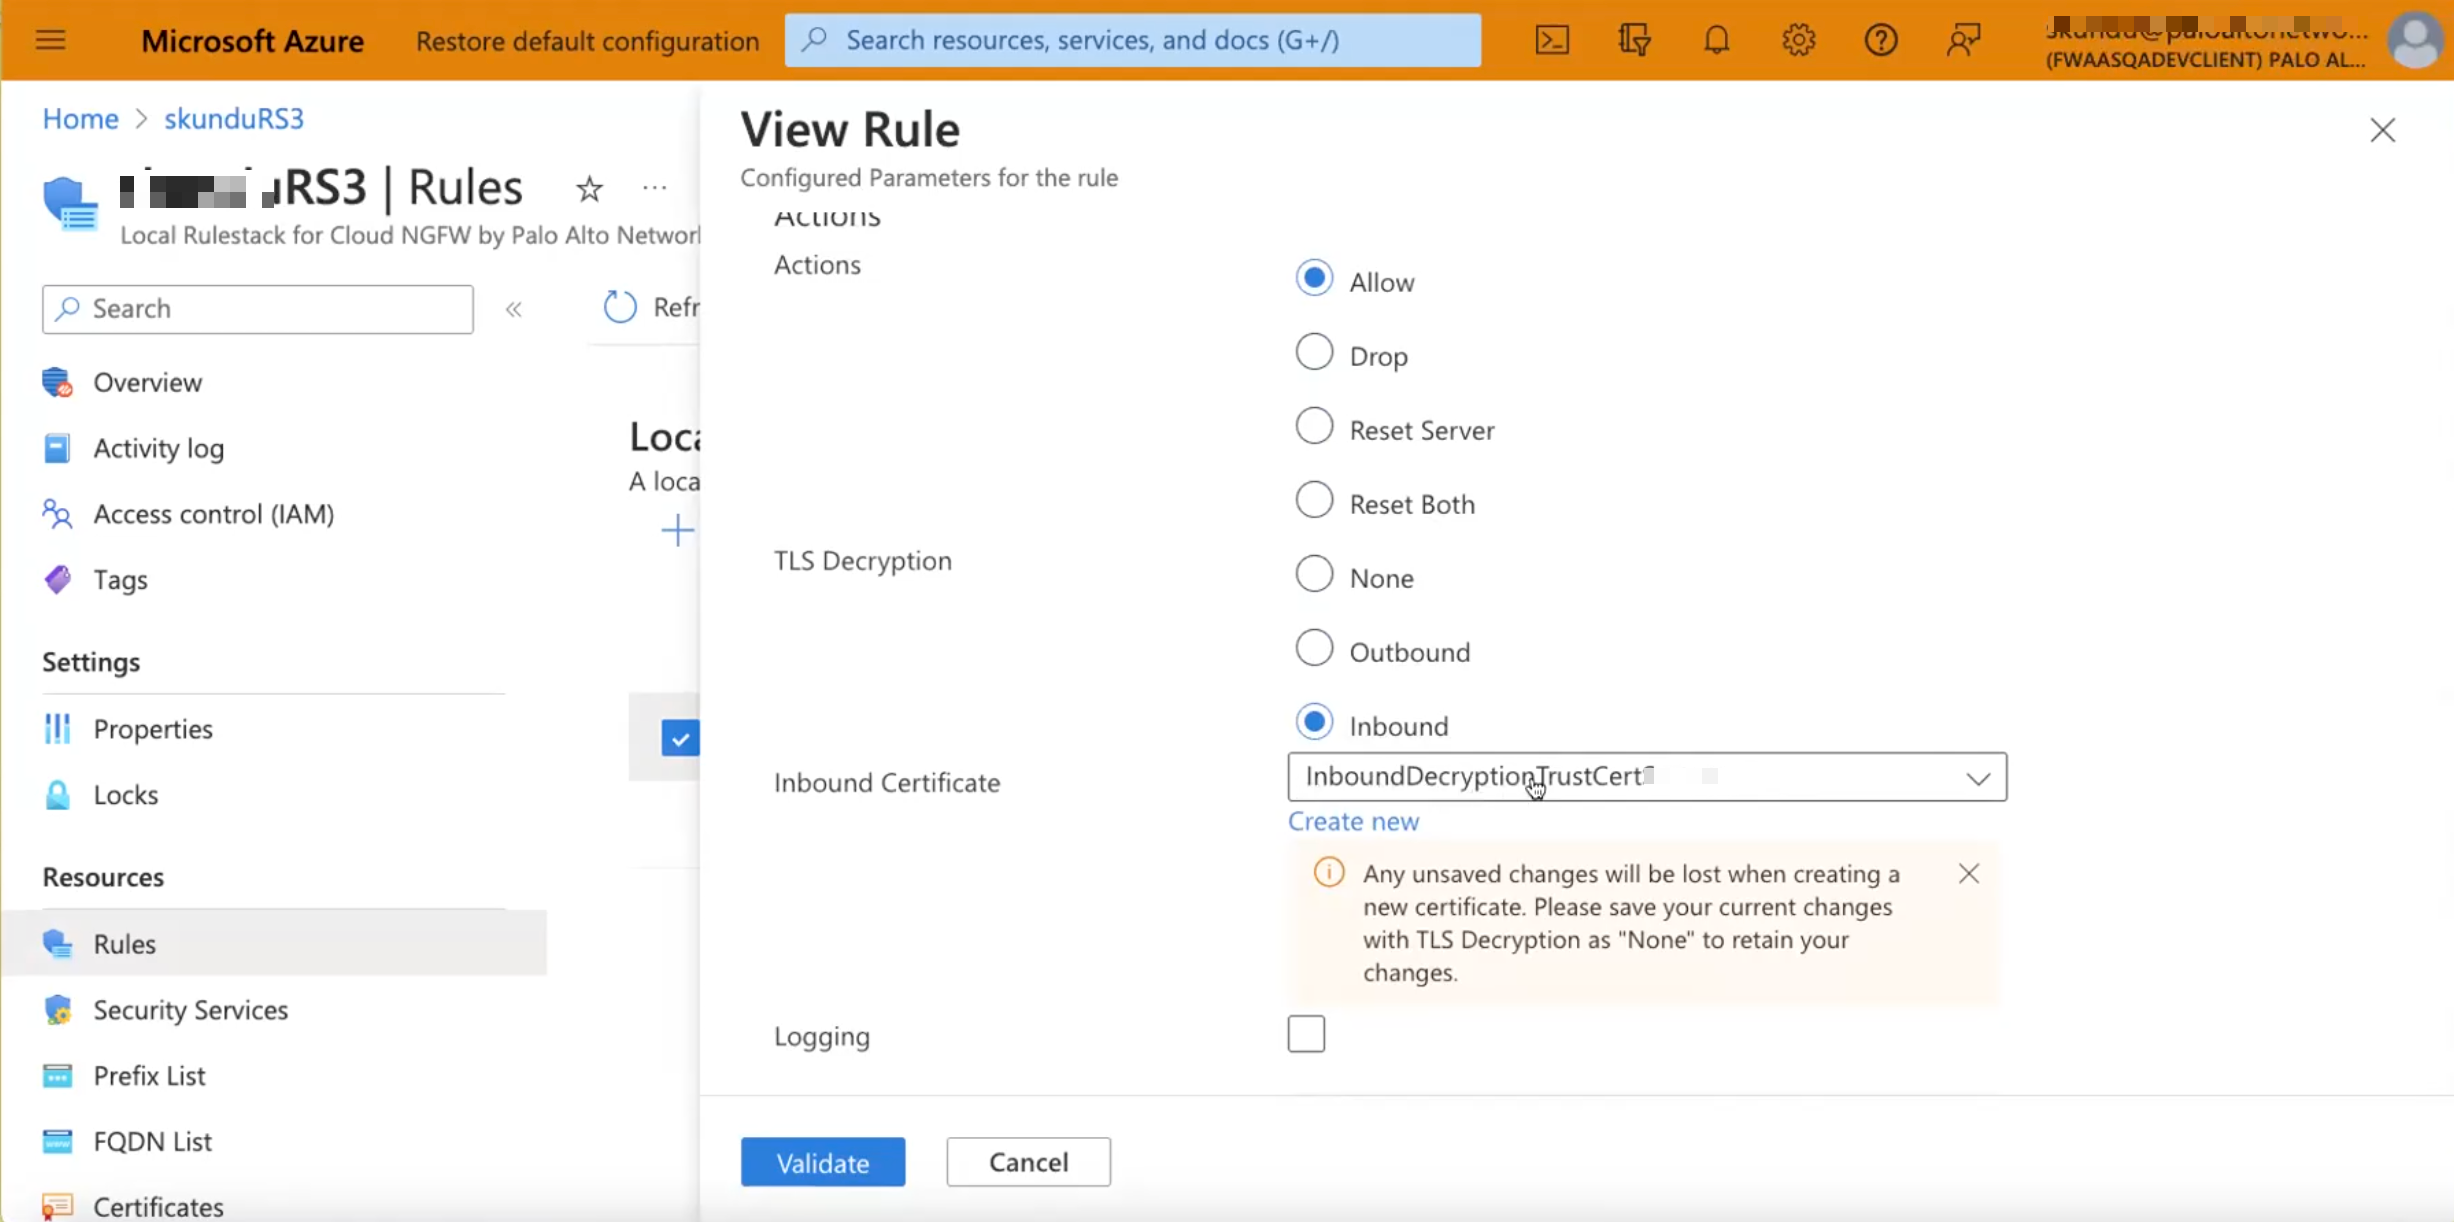The image size is (2454, 1222).
Task: Click the global search resources field
Action: point(1132,40)
